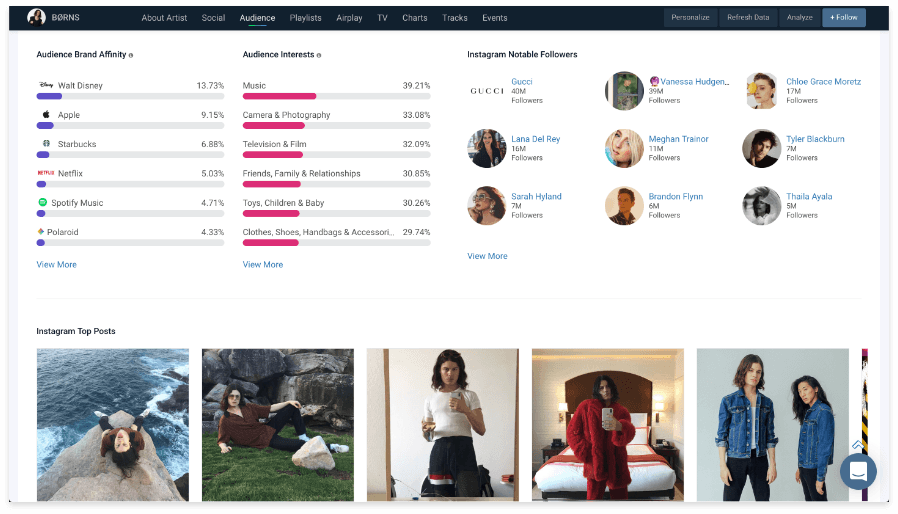Viewport: 898px width, 514px height.
Task: Click the Audience Brand Affinity info icon
Action: (131, 55)
